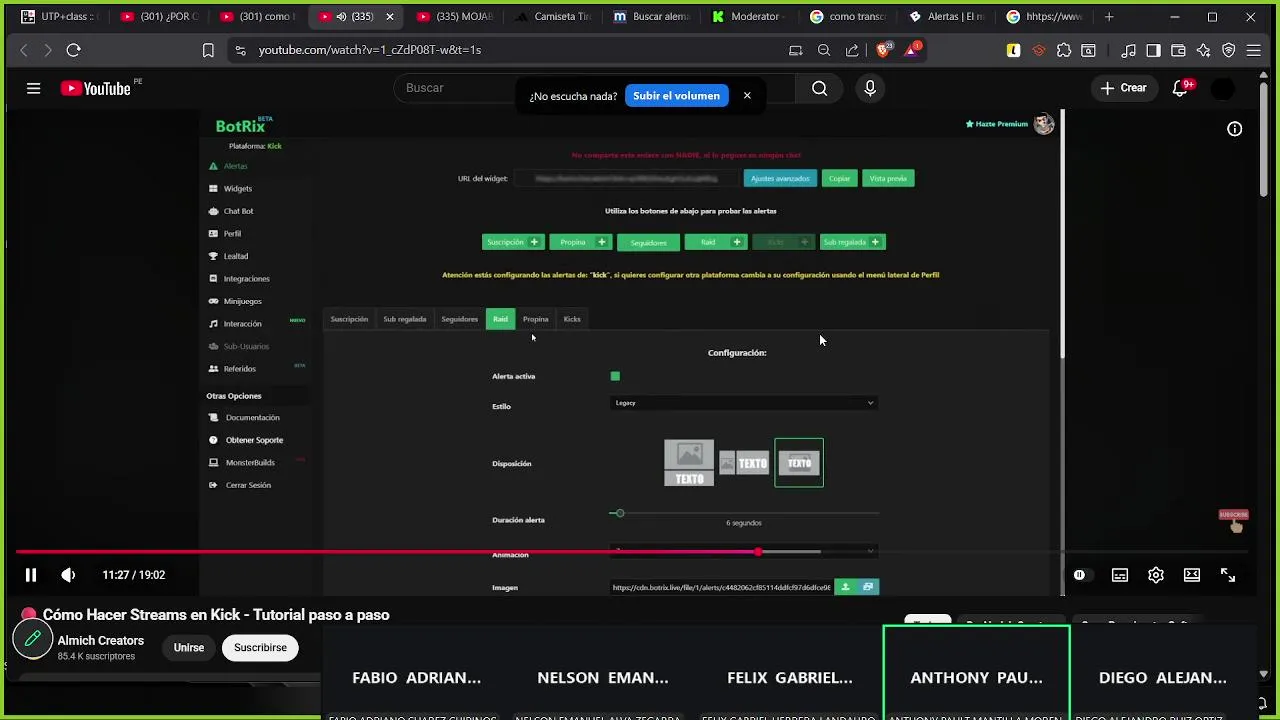Toggle the browser sidebar panel

click(x=1153, y=50)
